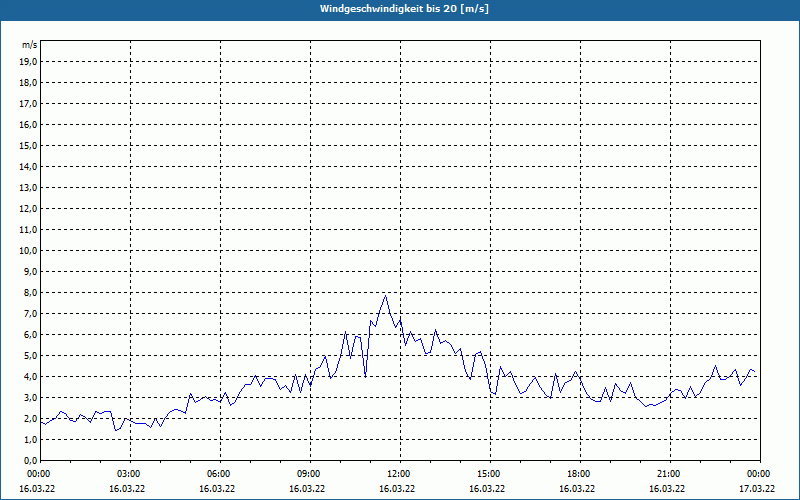Click the 16.03.22 date under 06:00
The width and height of the screenshot is (800, 500).
click(x=217, y=488)
